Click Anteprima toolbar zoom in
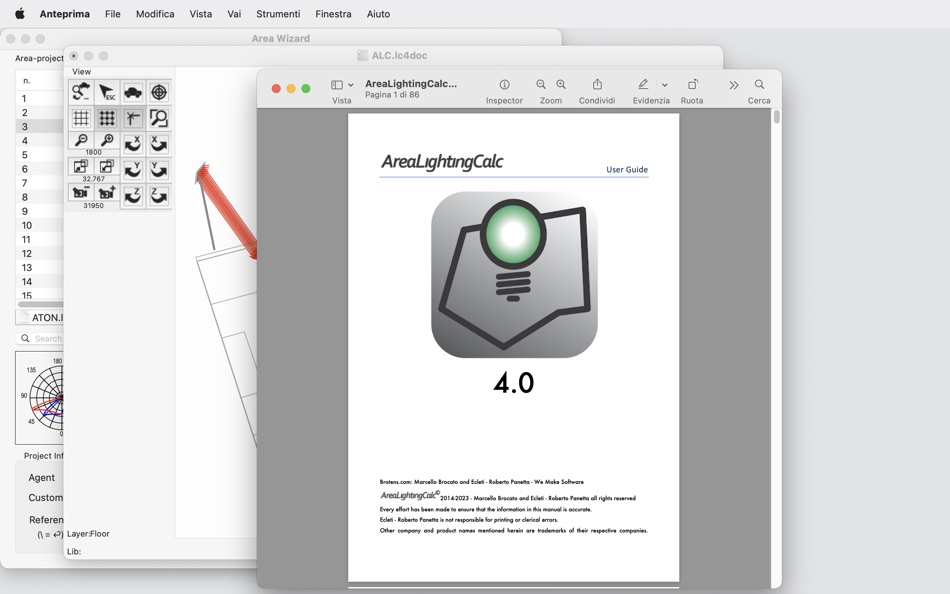The width and height of the screenshot is (950, 594). point(562,84)
